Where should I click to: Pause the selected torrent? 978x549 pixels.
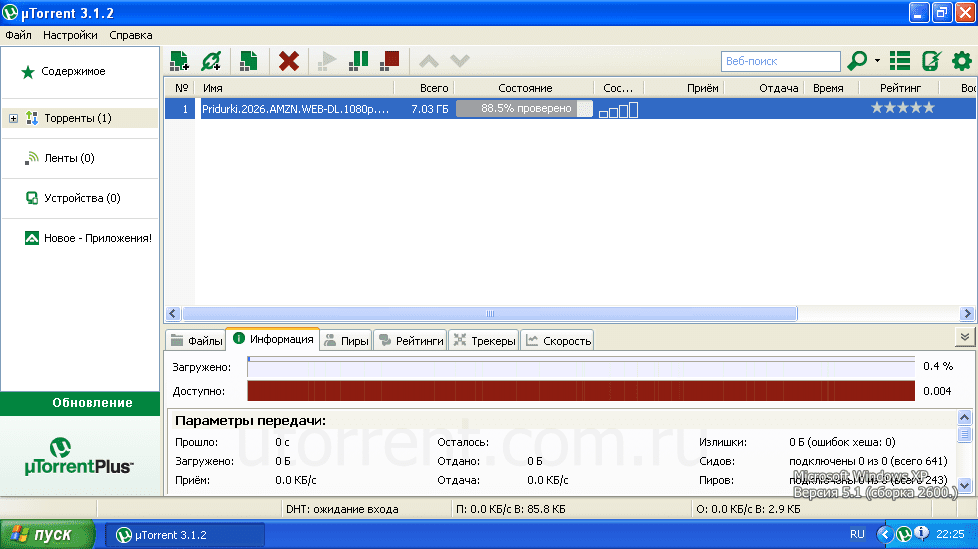point(359,61)
